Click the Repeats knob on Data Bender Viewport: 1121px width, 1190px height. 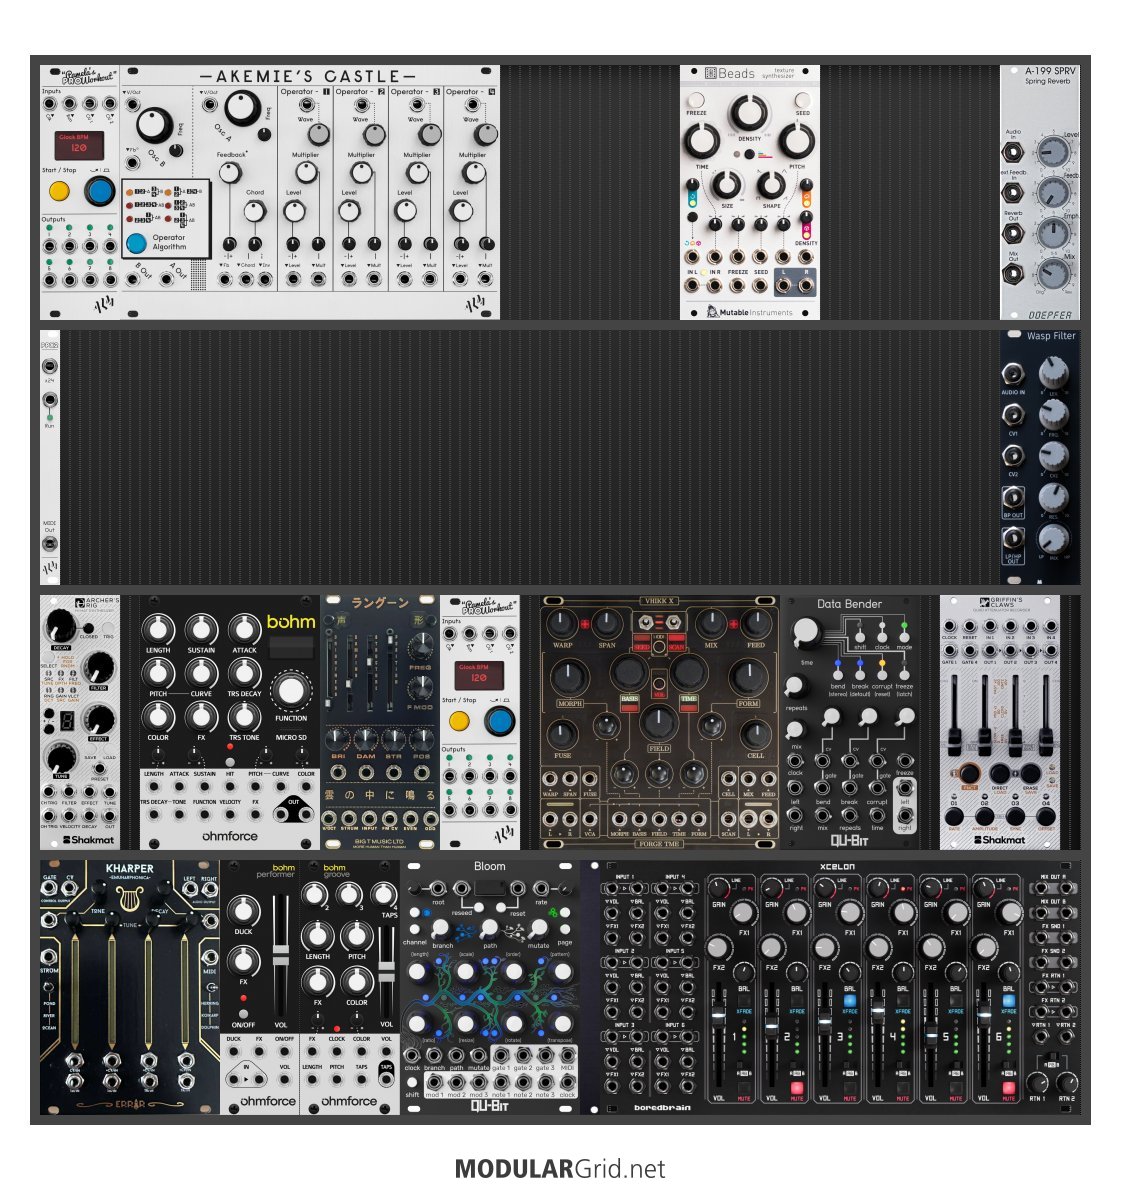pyautogui.click(x=795, y=686)
